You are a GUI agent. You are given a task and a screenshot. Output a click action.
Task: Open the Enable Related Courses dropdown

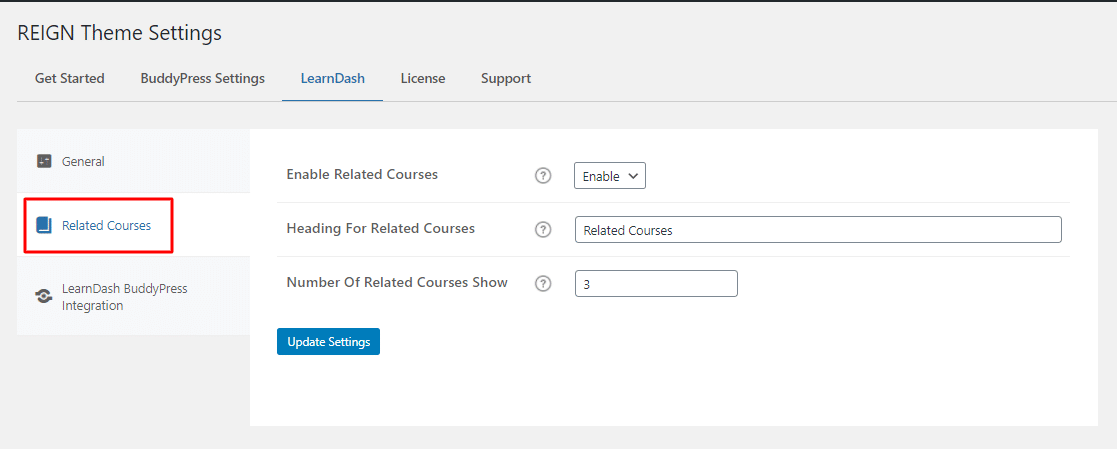(610, 176)
